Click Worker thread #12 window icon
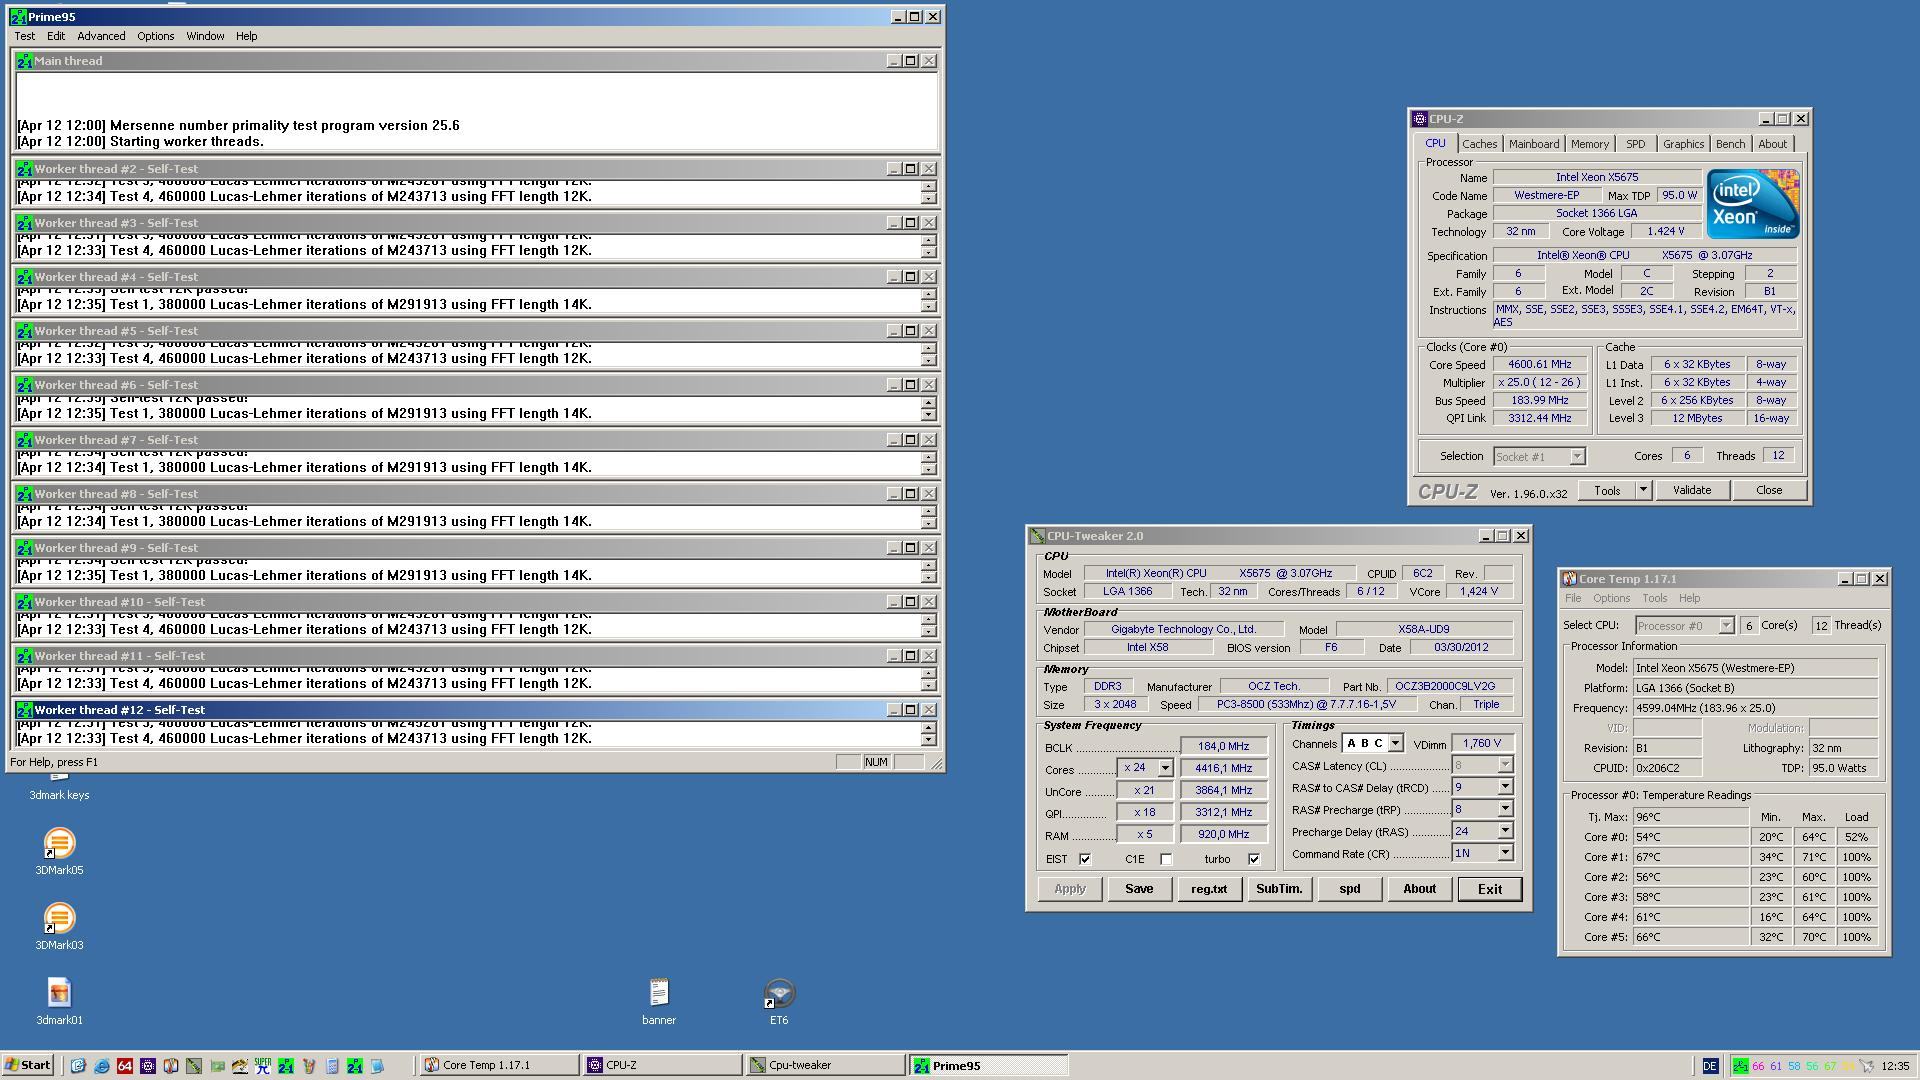The width and height of the screenshot is (1920, 1080). [x=24, y=710]
